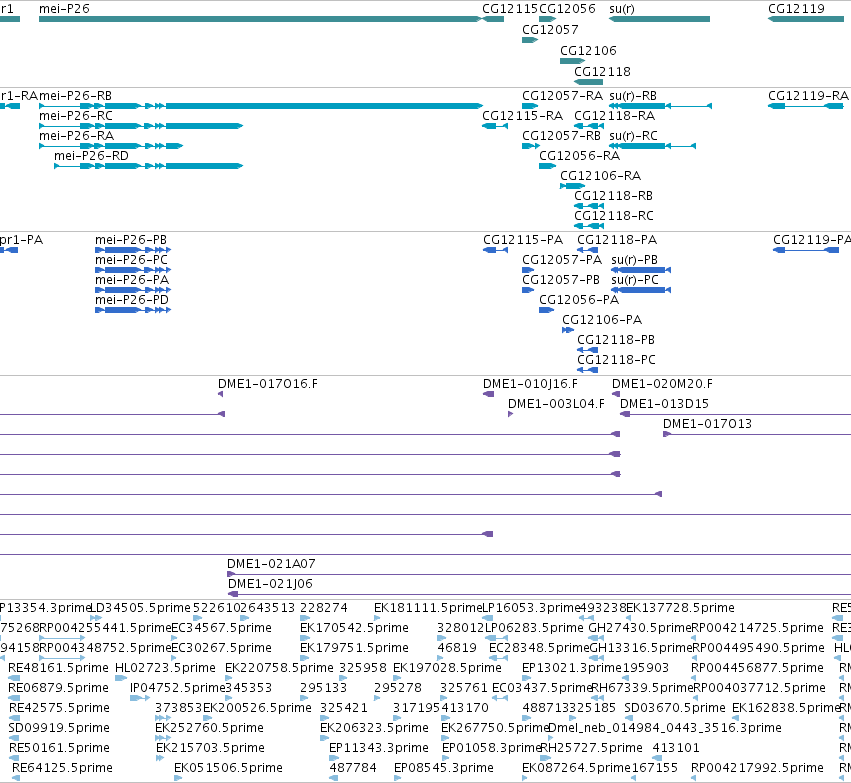The width and height of the screenshot is (851, 783).
Task: Click transcript CG12057-RA label
Action: click(562, 96)
